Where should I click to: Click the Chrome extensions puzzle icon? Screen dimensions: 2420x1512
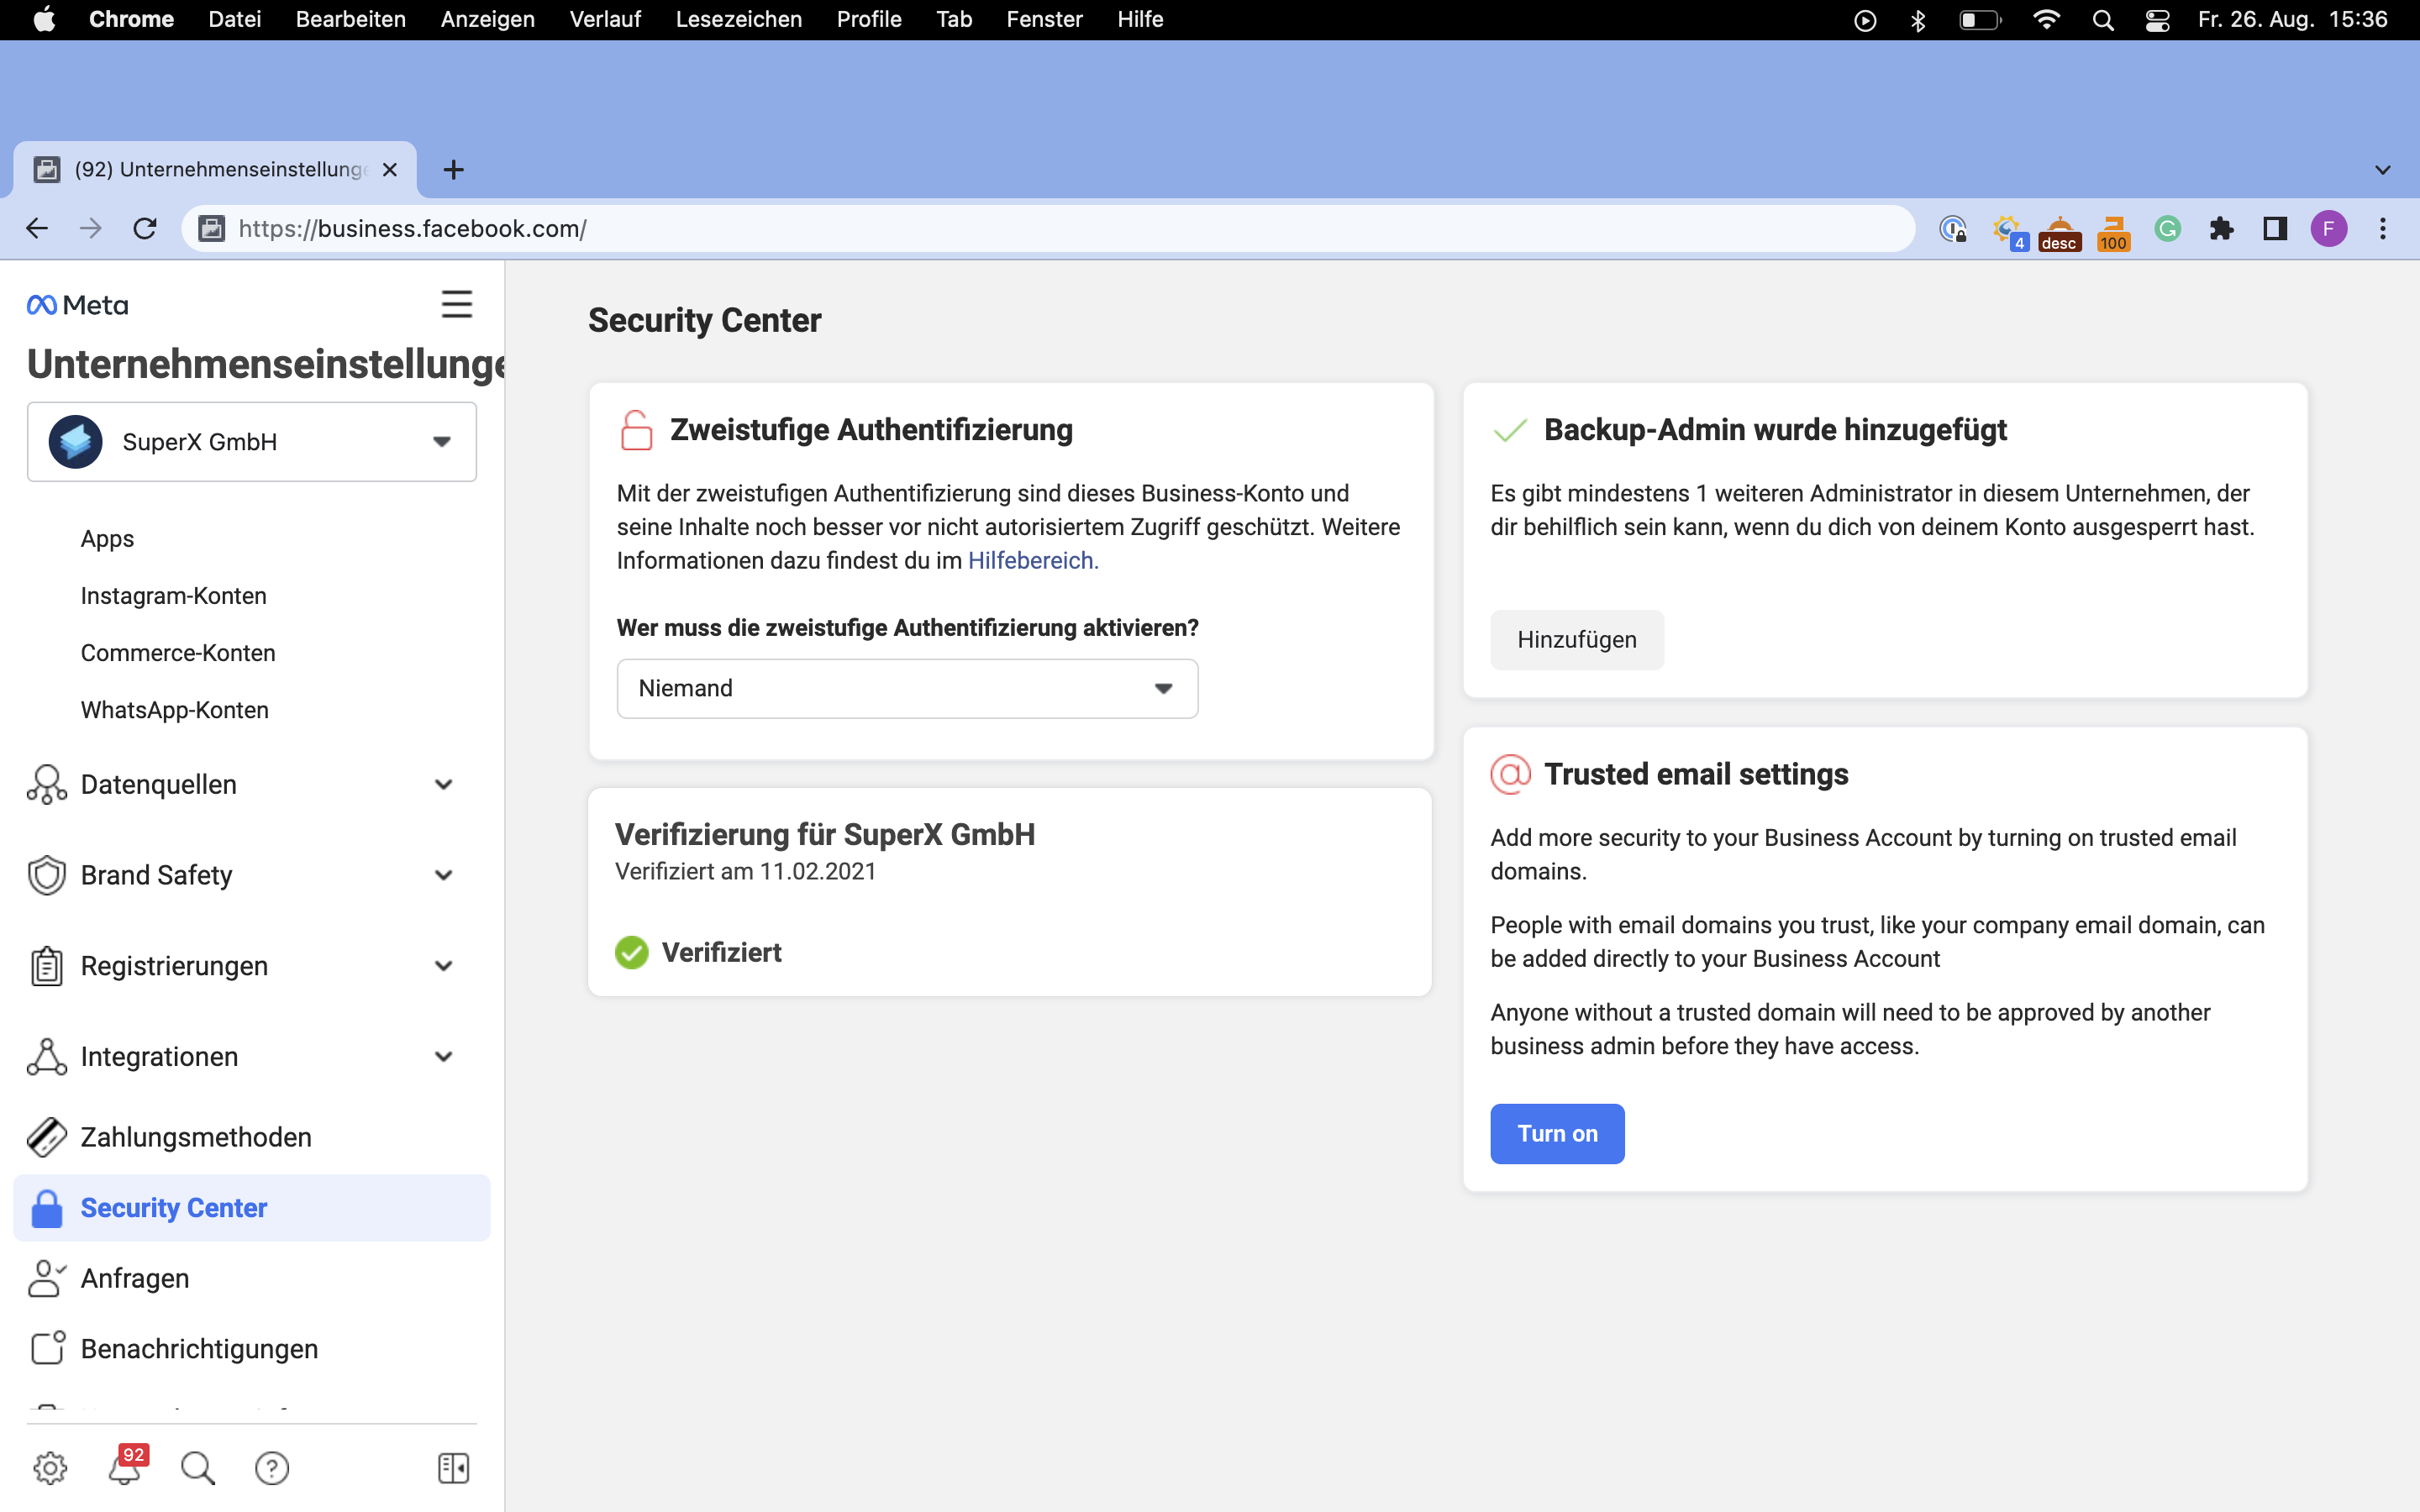(2221, 229)
